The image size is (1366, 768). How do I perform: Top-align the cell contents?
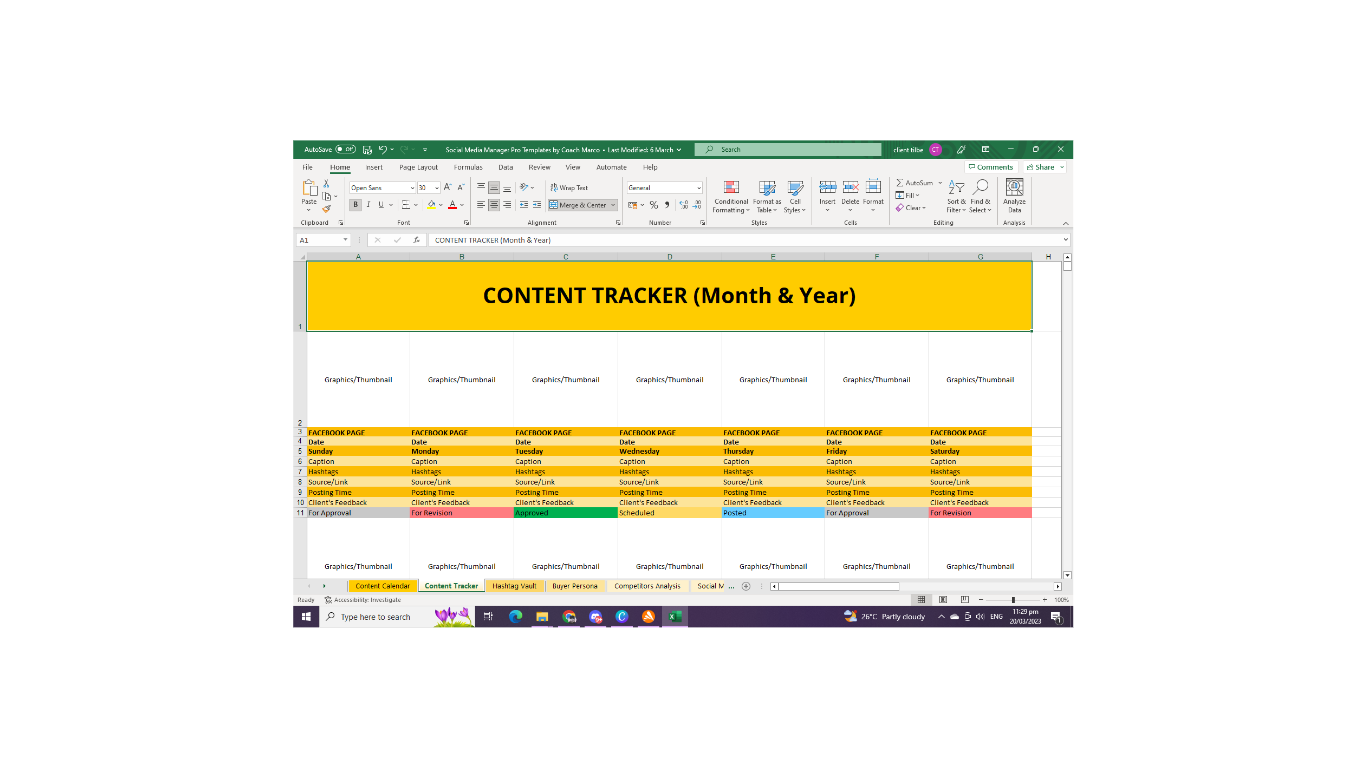(x=481, y=187)
